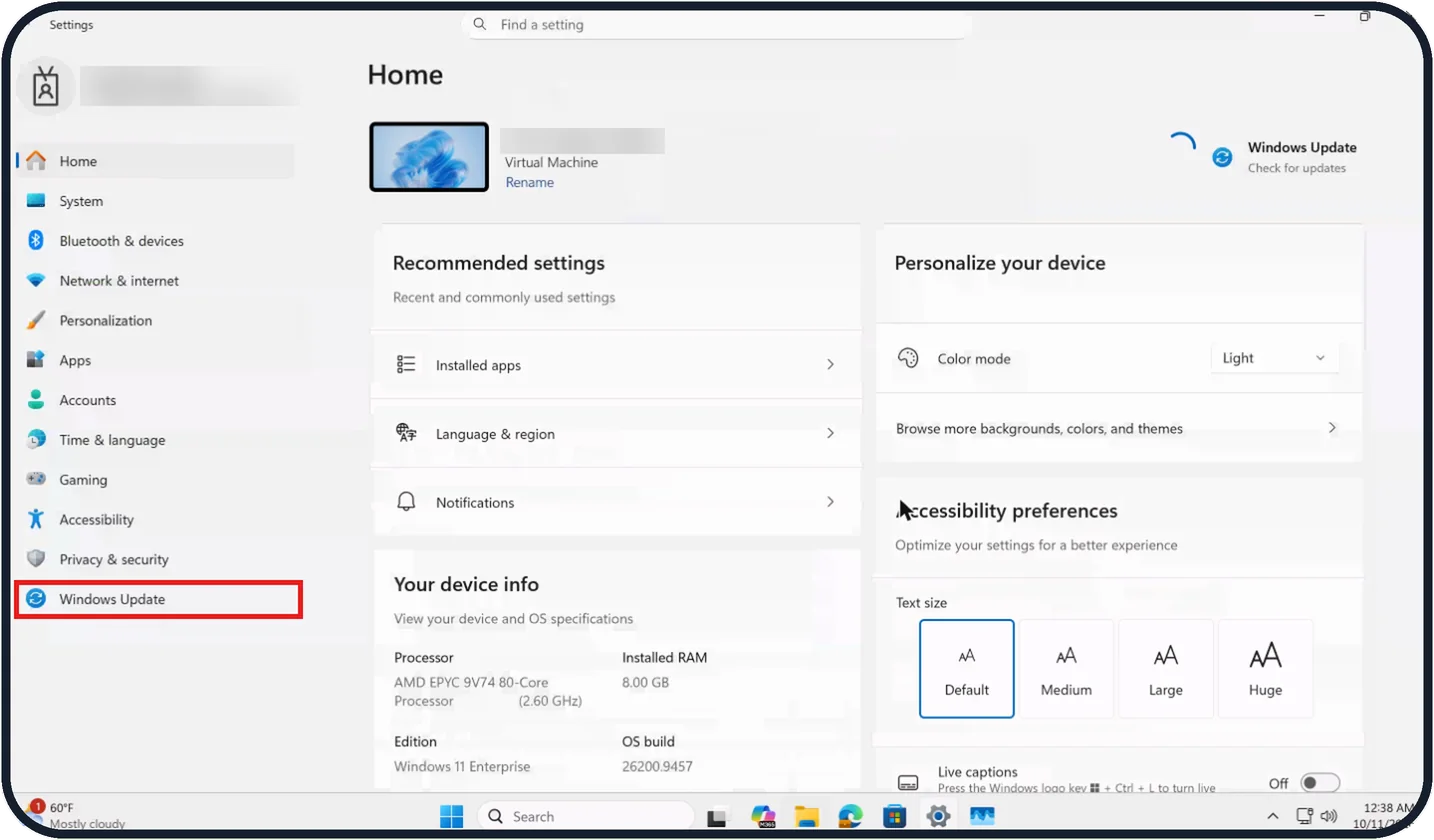Screen dimensions: 1434x840
Task: Click the Windows Update sync icon in the sidebar
Action: tap(36, 599)
